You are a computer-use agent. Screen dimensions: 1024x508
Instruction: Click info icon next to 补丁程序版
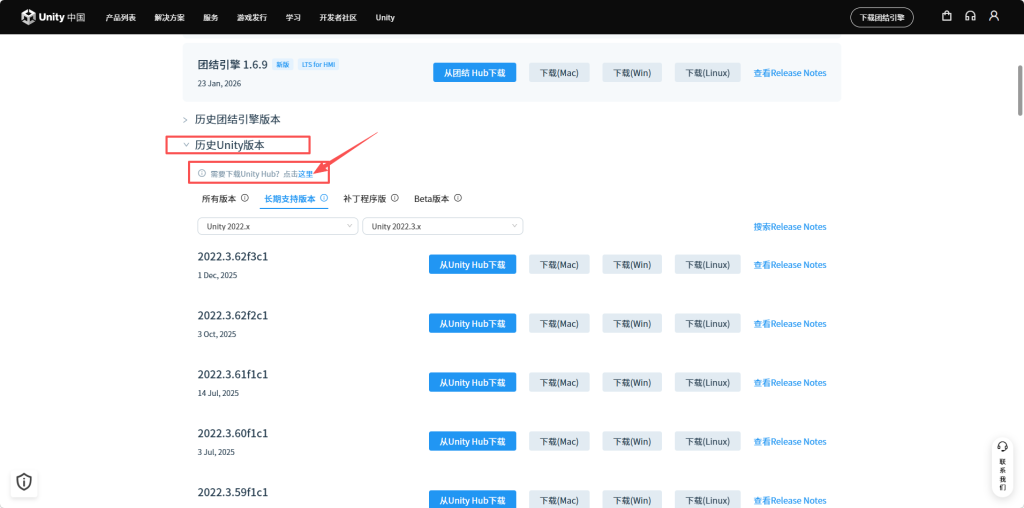(x=396, y=198)
